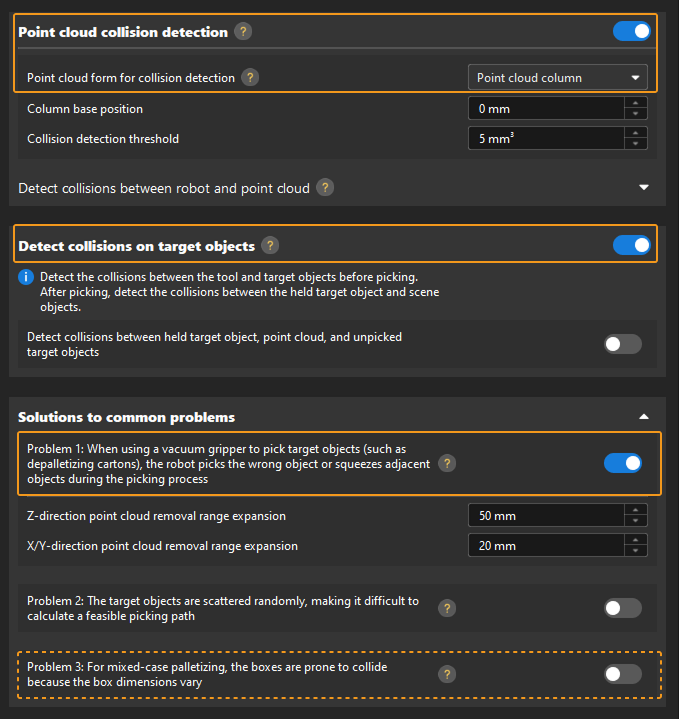Click help icon beside Point cloud collision detection

243,32
